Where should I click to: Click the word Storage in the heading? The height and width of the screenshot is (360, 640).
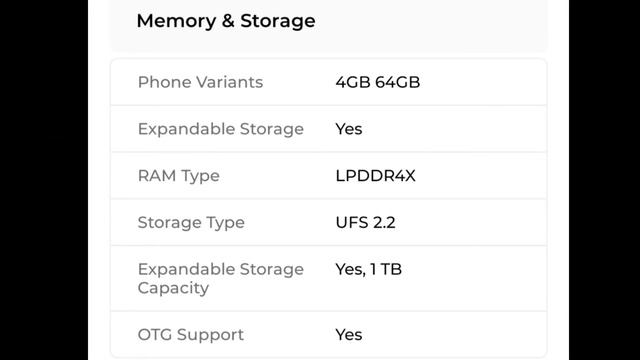coord(278,21)
